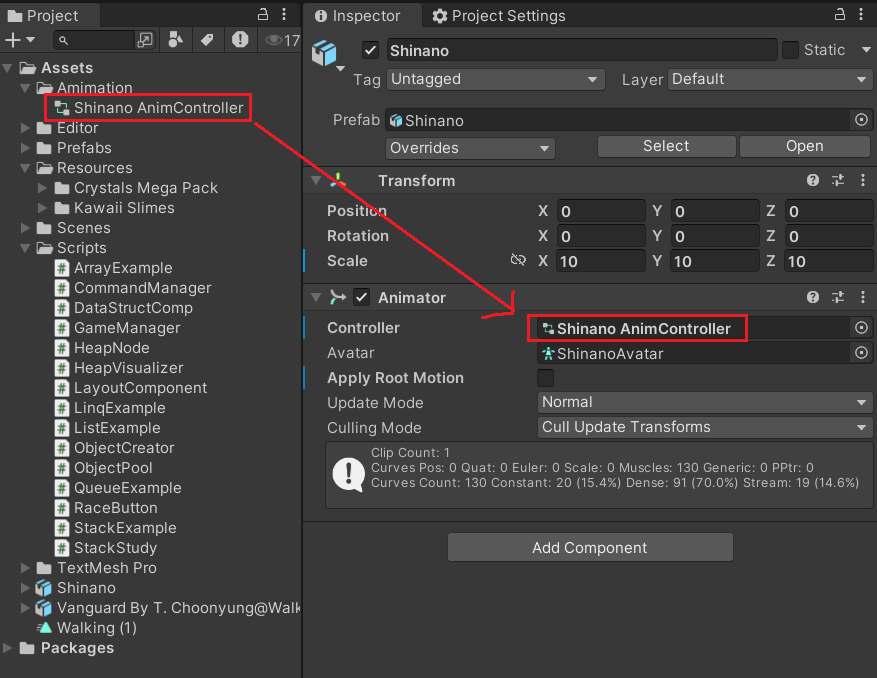
Task: Open the Search by Label filter
Action: click(208, 40)
